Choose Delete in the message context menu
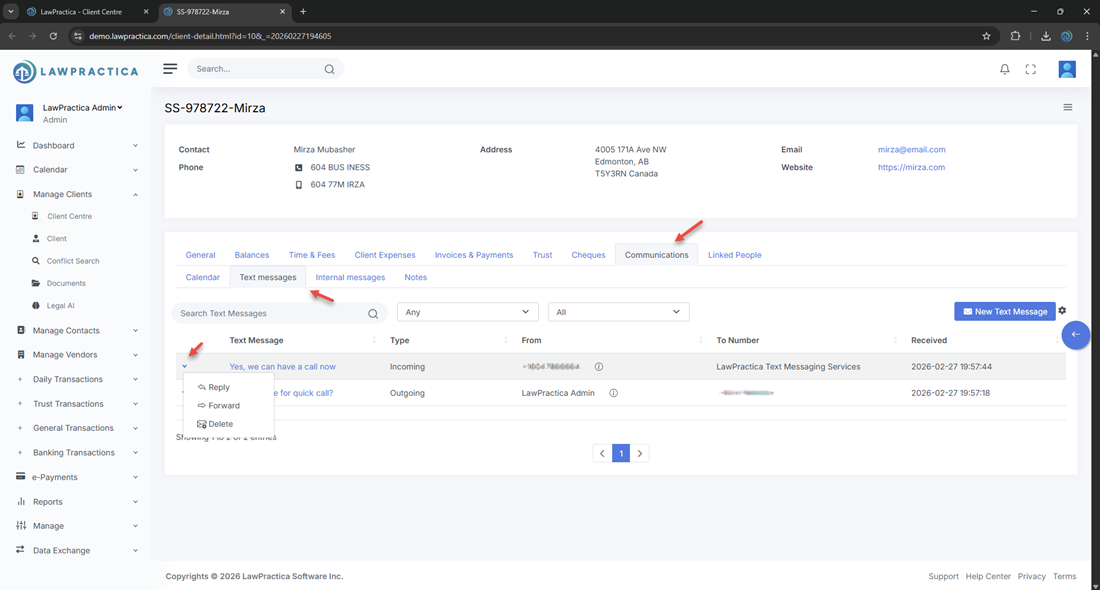Screen dimensions: 1100x590 pos(220,424)
